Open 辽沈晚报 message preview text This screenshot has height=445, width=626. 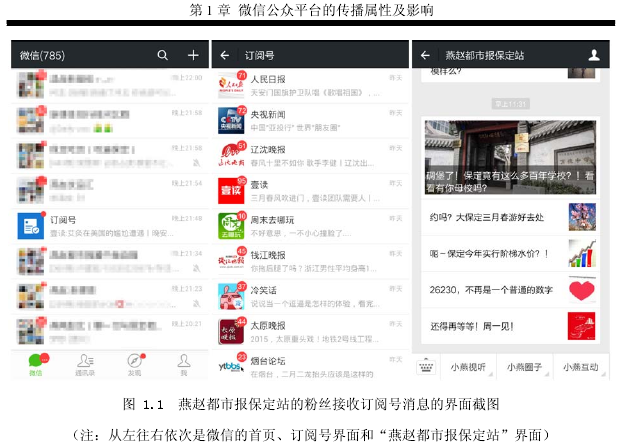[x=312, y=163]
